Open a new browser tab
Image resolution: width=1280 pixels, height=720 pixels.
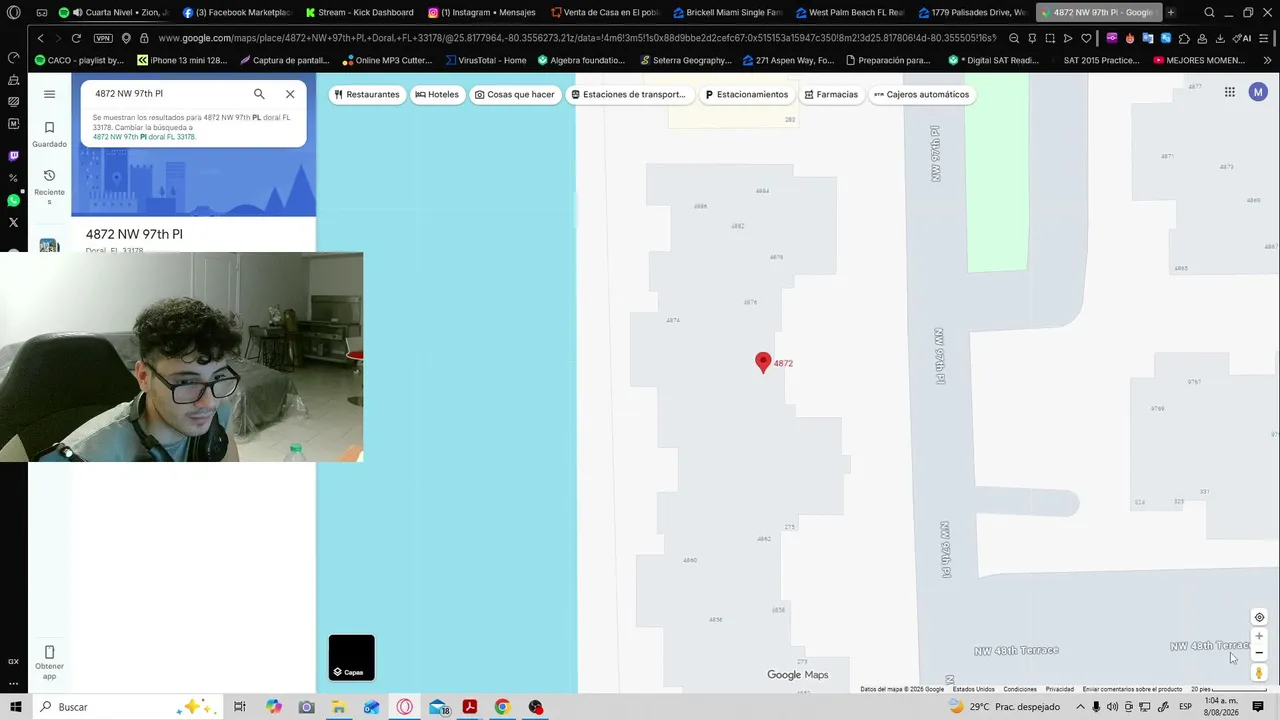click(1171, 13)
